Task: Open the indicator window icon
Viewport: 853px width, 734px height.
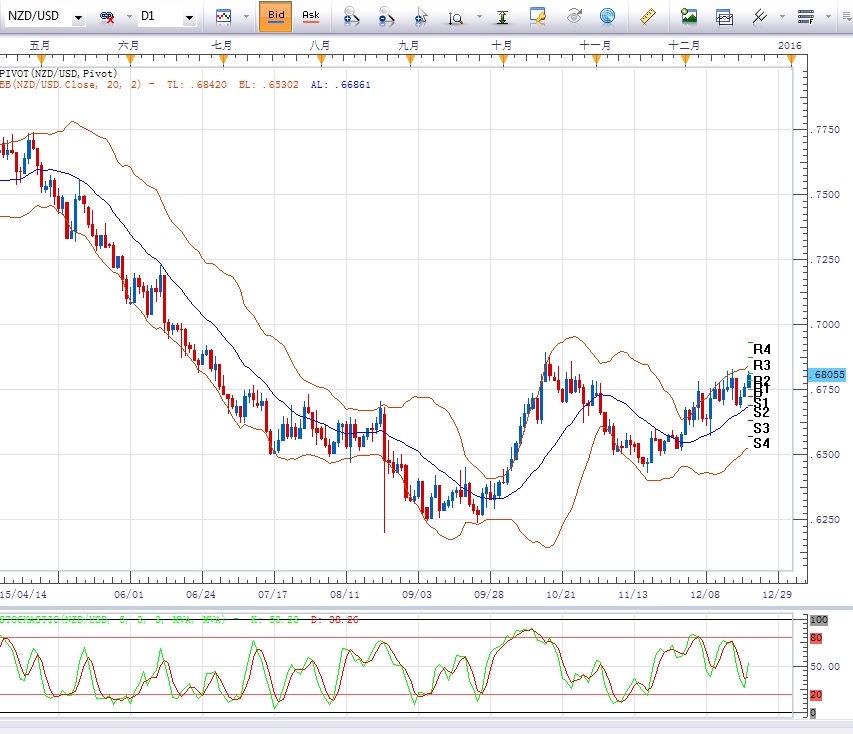Action: (724, 17)
